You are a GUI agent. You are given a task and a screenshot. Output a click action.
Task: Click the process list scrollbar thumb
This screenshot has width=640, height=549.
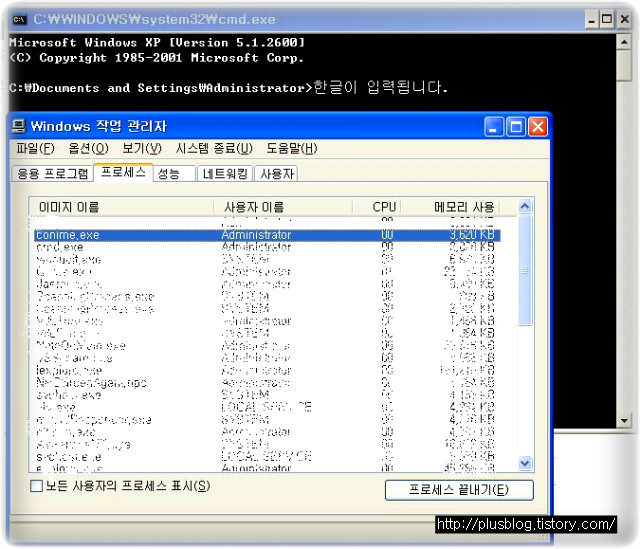[525, 270]
